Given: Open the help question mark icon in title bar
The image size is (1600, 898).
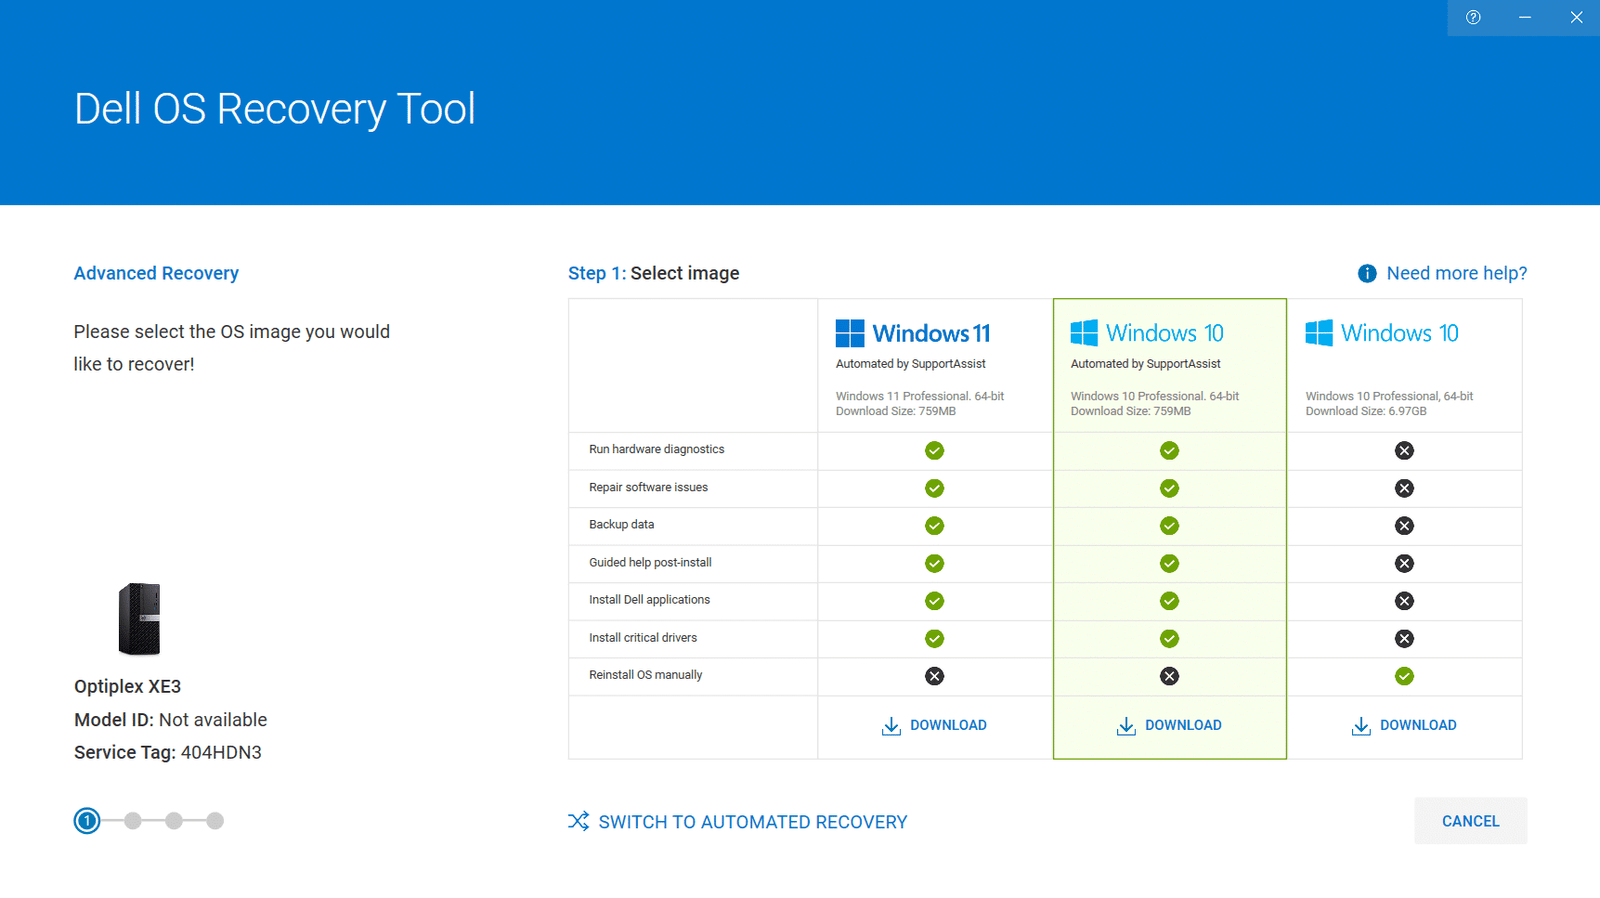Looking at the screenshot, I should point(1473,17).
